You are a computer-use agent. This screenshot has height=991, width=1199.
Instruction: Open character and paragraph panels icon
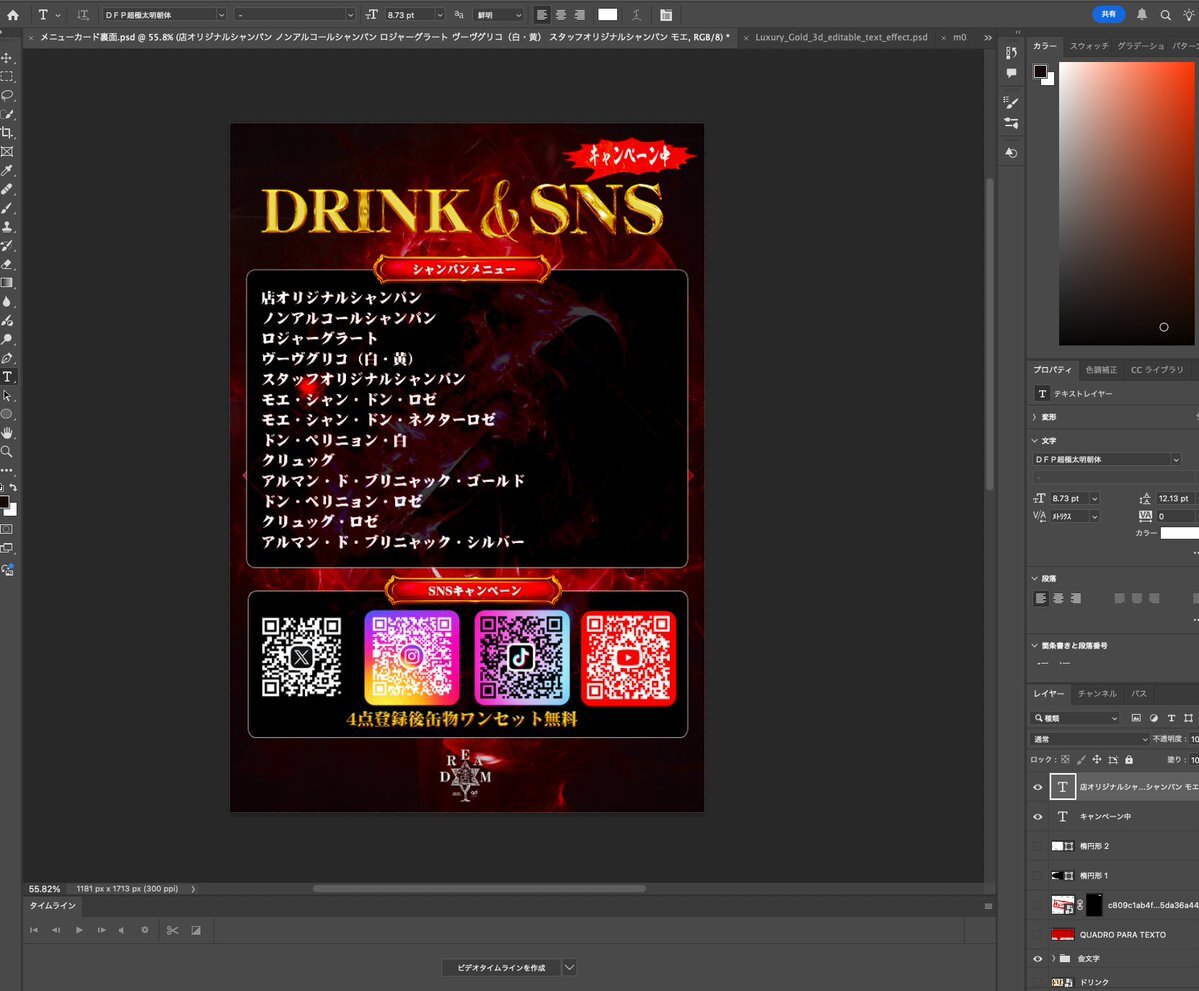coord(666,15)
